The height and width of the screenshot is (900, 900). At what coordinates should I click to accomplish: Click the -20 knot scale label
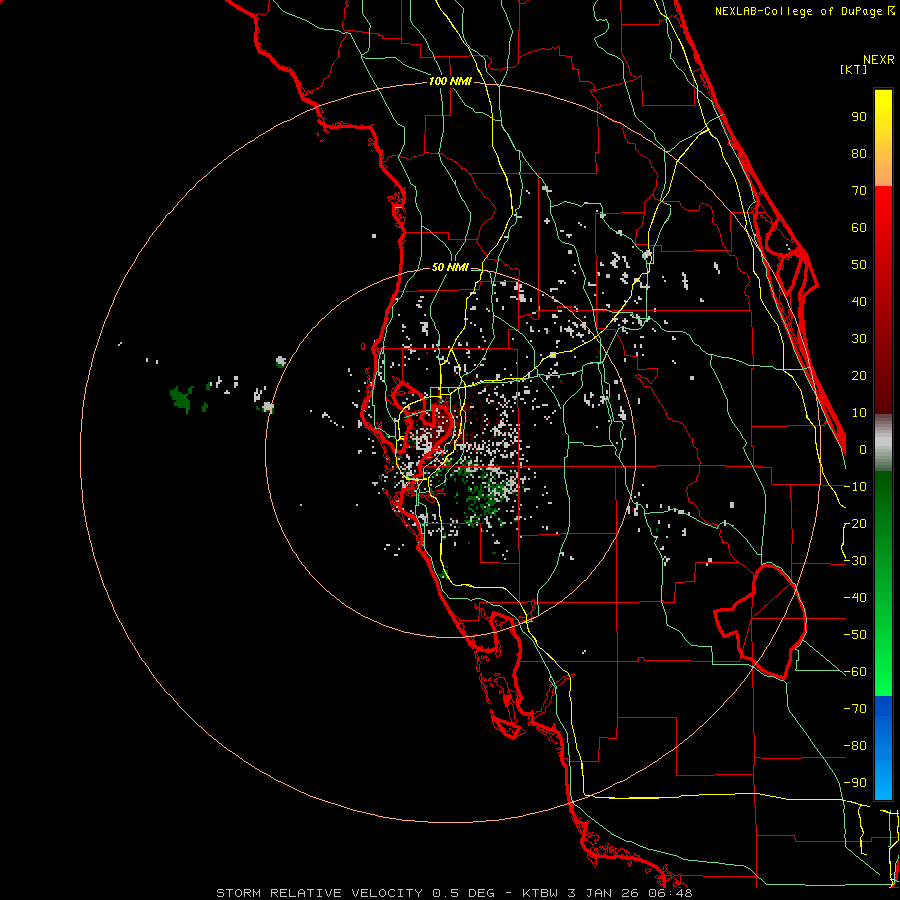856,523
